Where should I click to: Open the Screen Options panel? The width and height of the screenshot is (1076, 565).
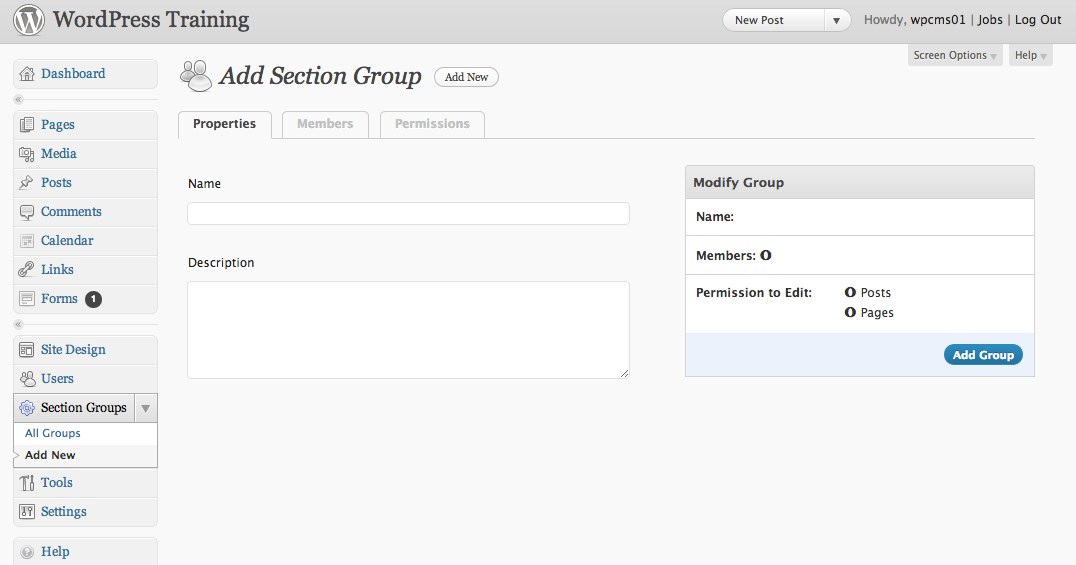point(955,56)
